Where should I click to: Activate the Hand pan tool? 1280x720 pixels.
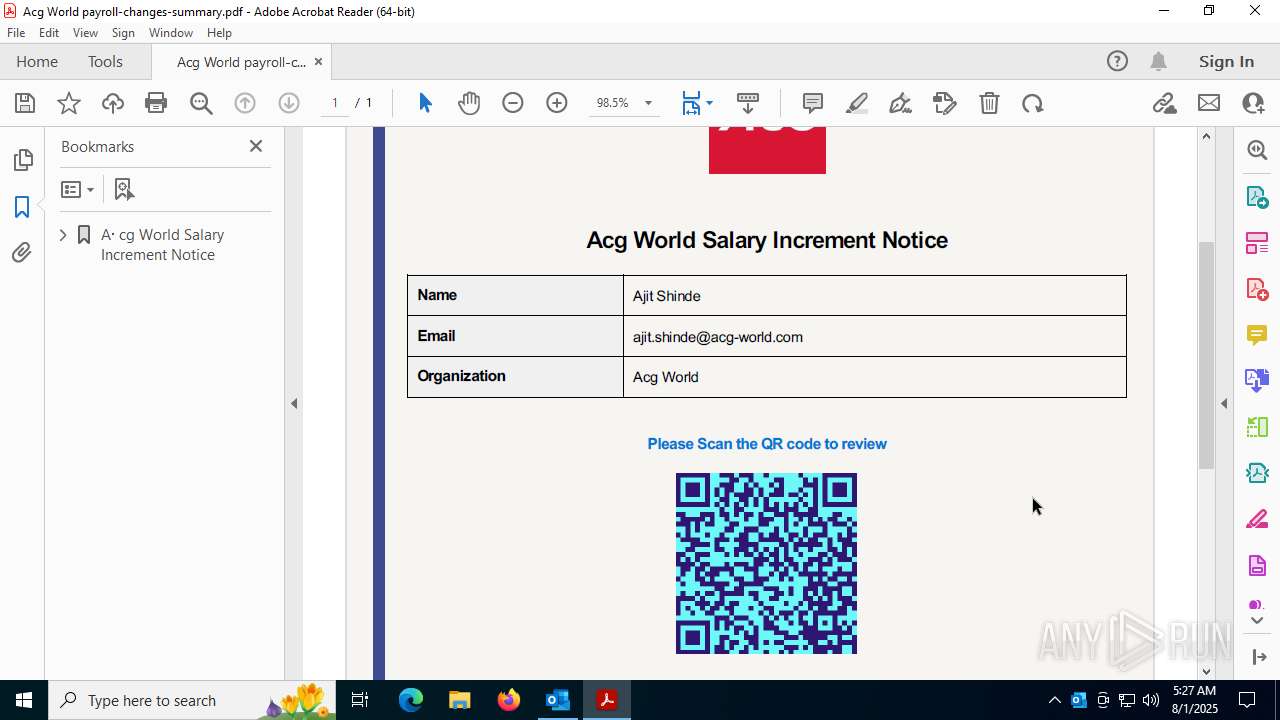click(x=469, y=103)
